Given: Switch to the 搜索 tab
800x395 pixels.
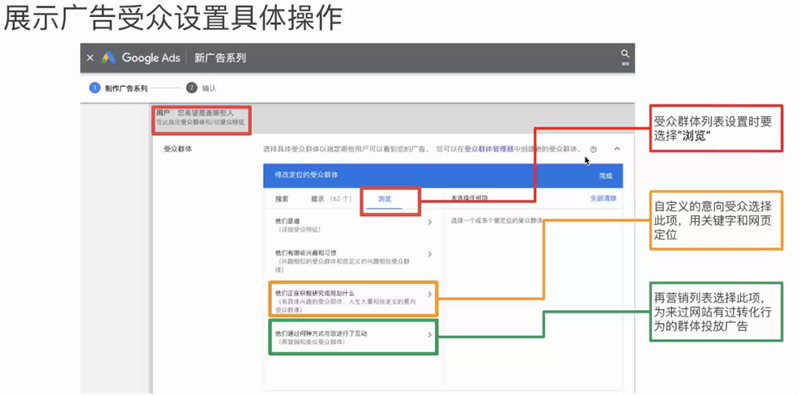Looking at the screenshot, I should click(x=282, y=199).
